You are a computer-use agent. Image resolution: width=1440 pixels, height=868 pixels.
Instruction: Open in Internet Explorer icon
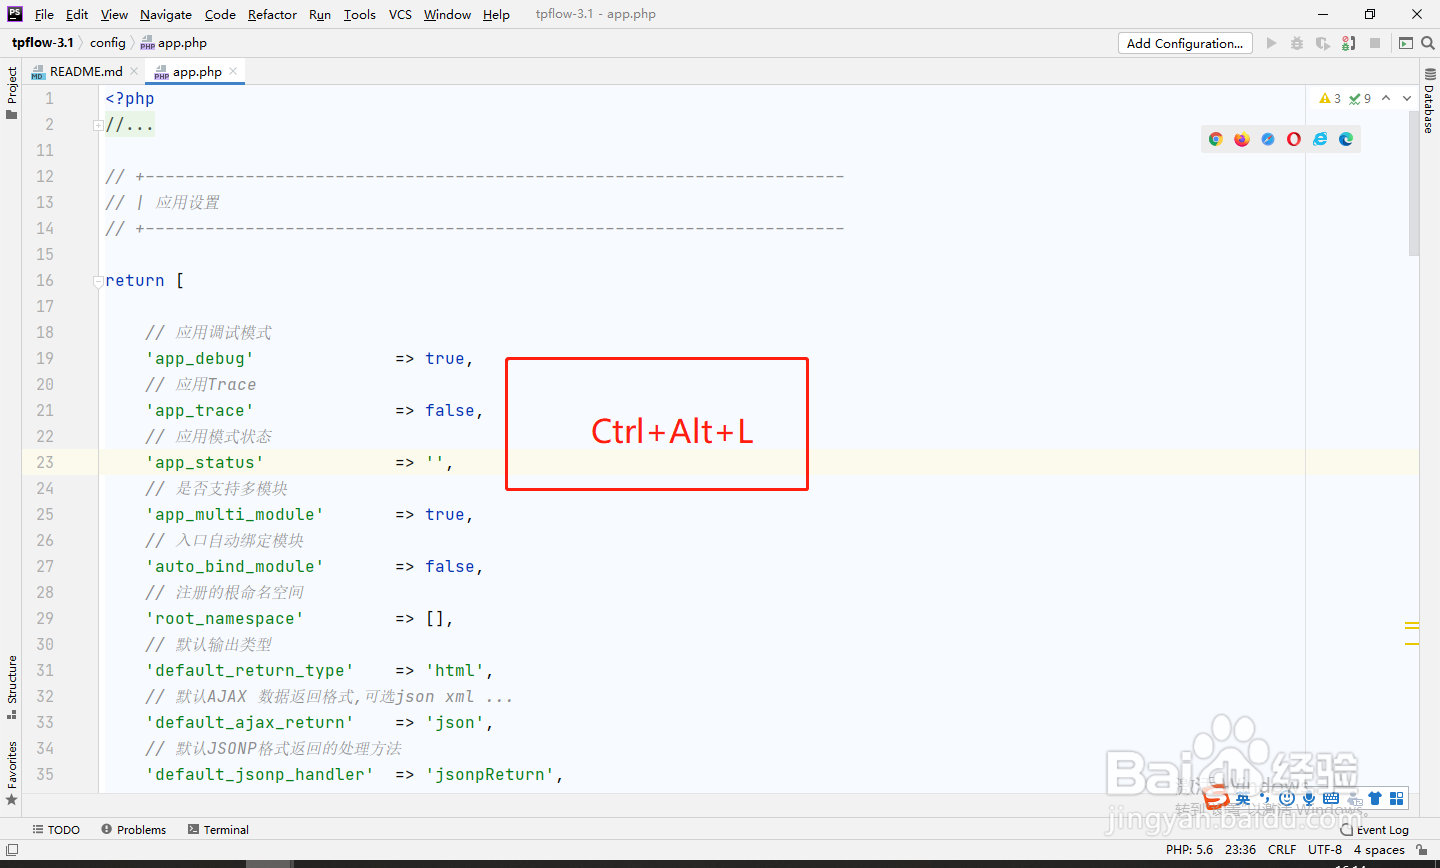coord(1320,139)
